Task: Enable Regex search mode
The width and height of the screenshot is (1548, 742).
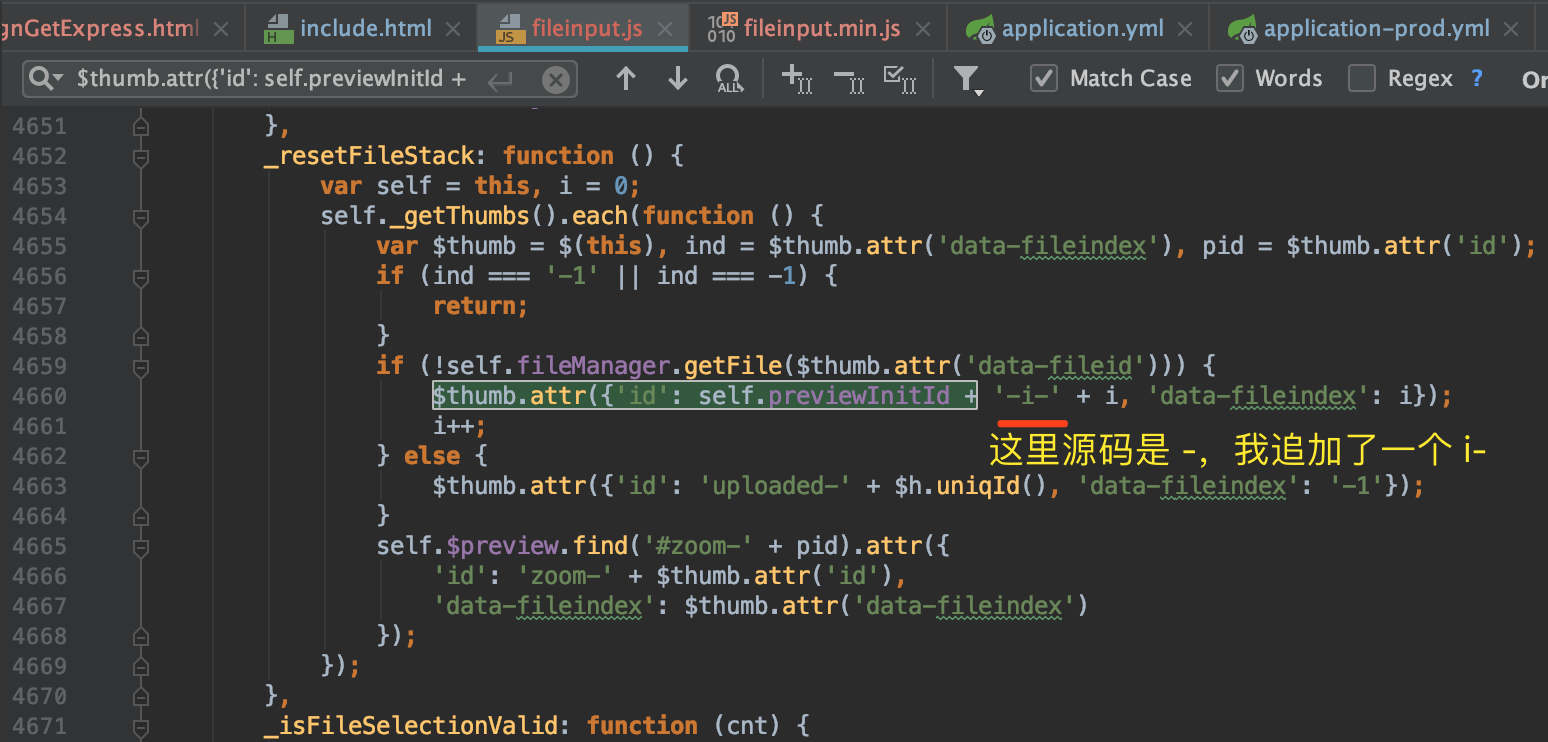Action: pyautogui.click(x=1362, y=78)
